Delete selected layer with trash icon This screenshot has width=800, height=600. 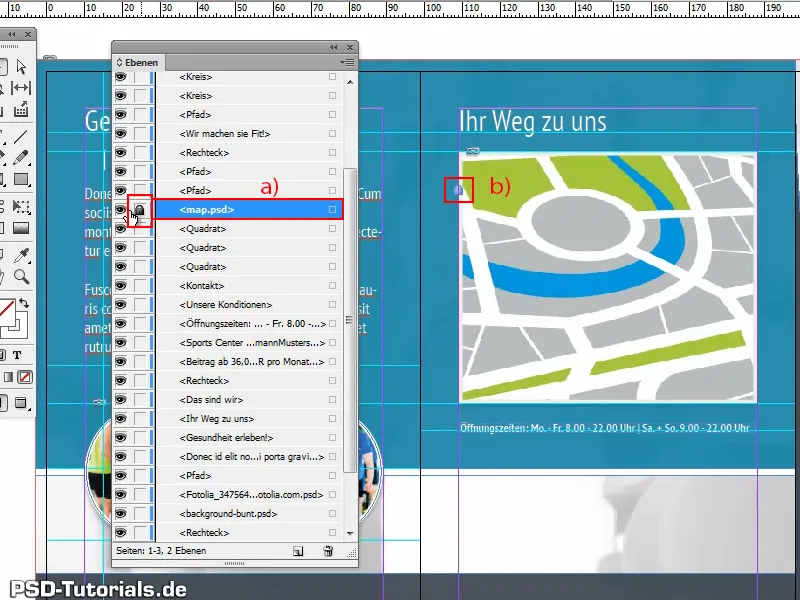pos(328,551)
